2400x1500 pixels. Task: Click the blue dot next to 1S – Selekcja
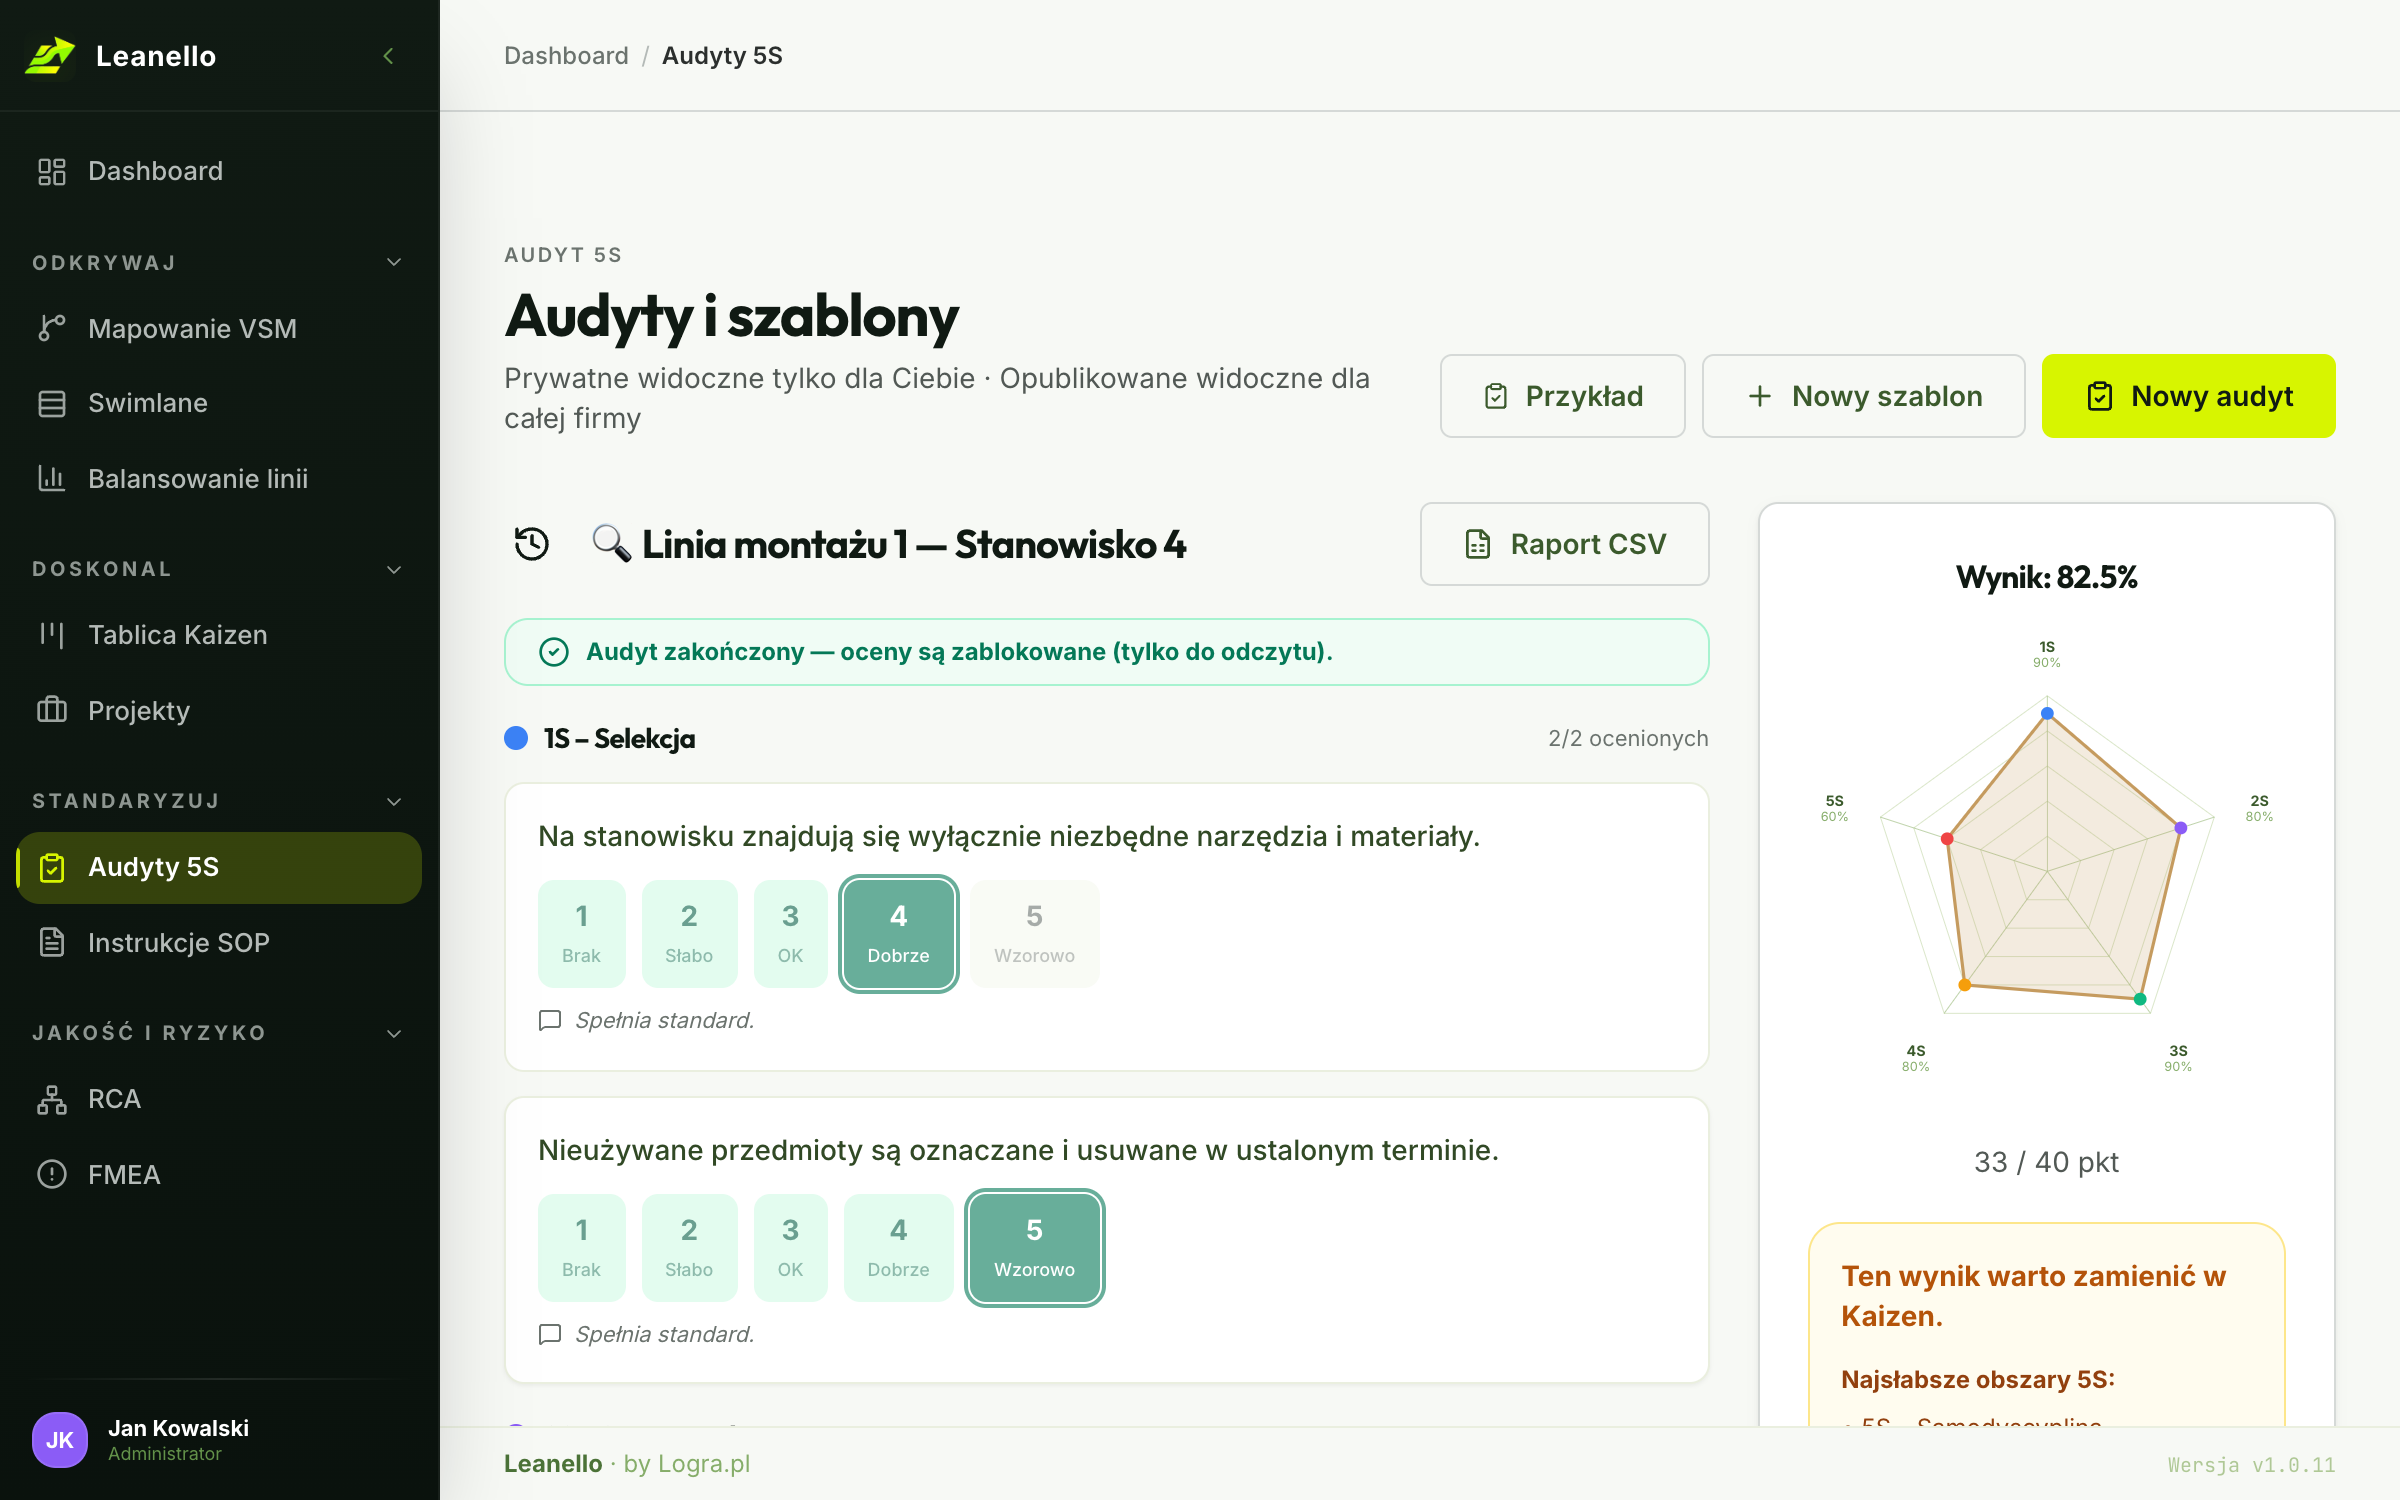[x=516, y=738]
